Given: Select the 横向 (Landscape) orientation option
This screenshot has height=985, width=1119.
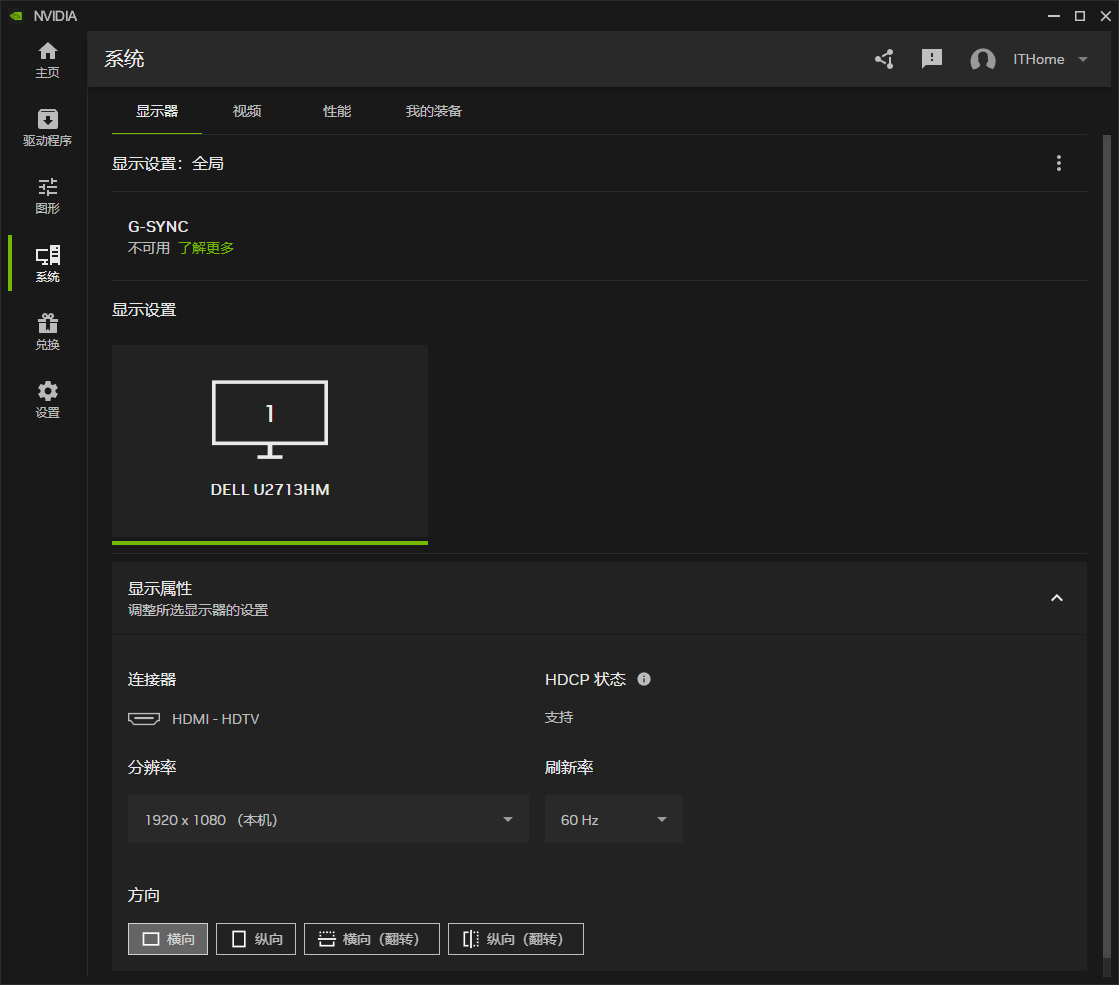Looking at the screenshot, I should click(167, 938).
